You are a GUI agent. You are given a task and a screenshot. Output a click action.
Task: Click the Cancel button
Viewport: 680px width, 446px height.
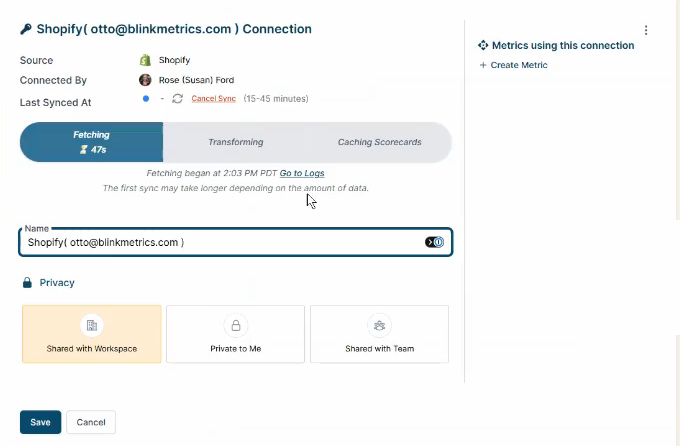91,422
